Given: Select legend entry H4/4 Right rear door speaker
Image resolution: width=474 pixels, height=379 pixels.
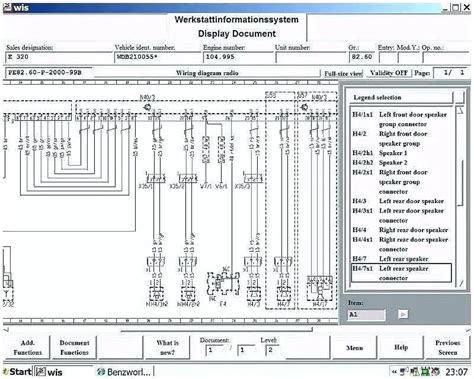Looking at the screenshot, I should click(400, 230).
